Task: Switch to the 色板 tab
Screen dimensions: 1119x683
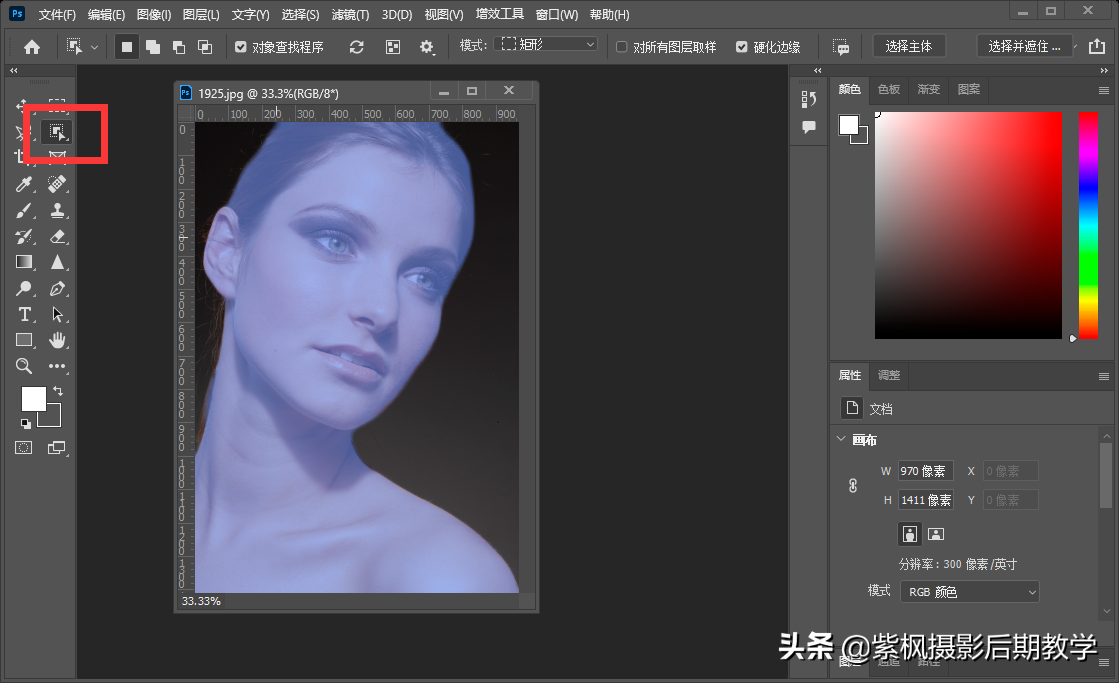Action: [888, 89]
